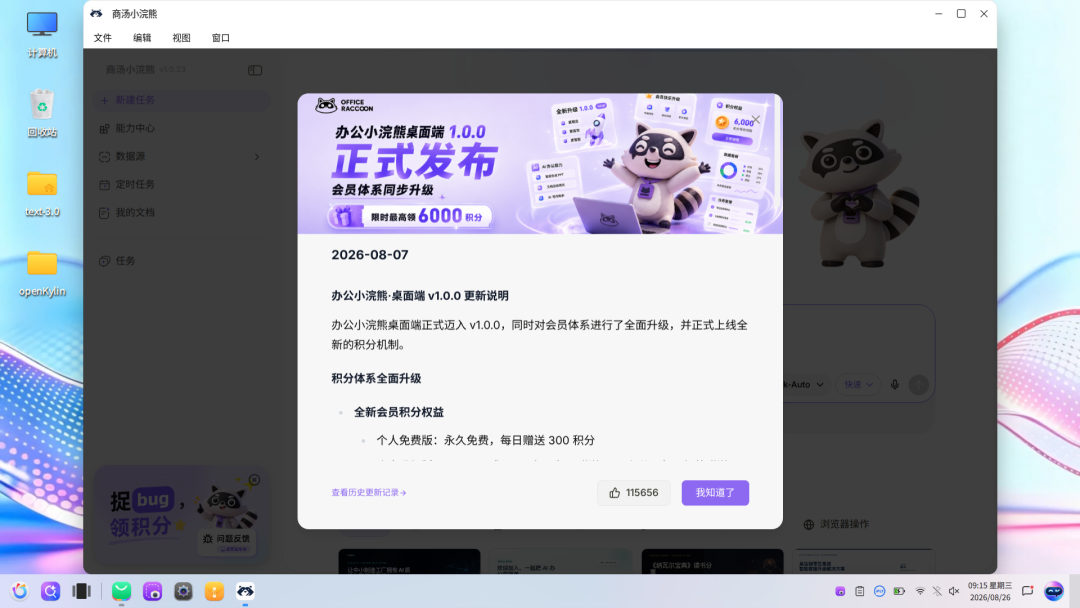Open 我的文档 in the sidebar
The height and width of the screenshot is (608, 1080).
[180, 213]
